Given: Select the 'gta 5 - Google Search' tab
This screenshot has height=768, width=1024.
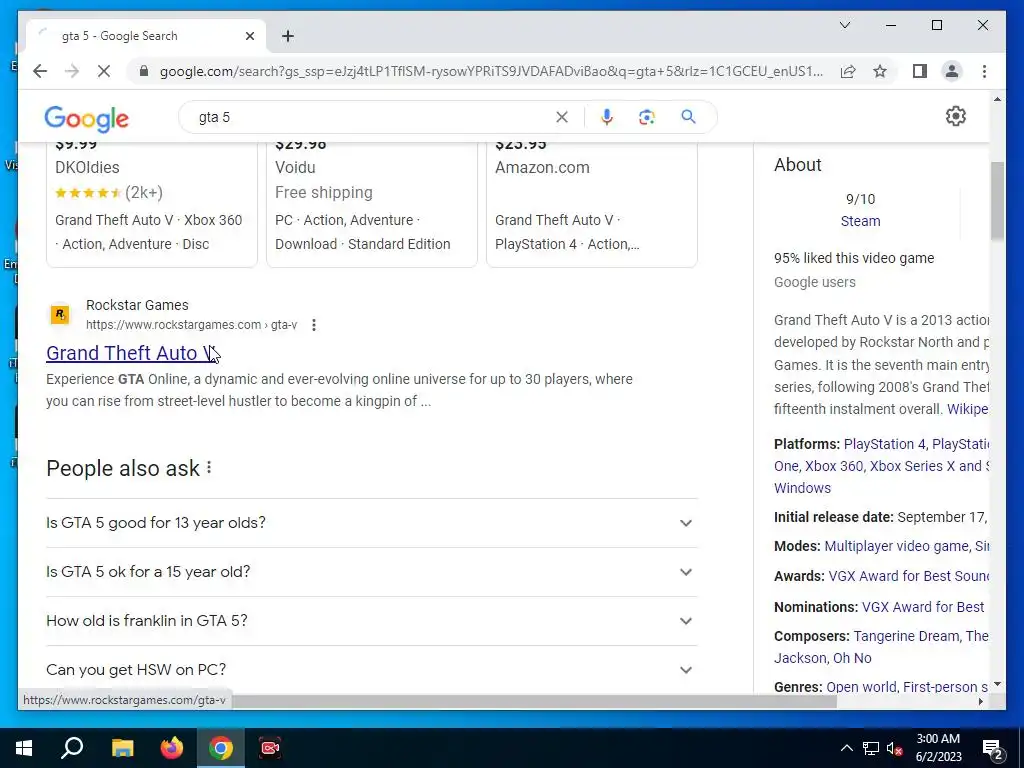Looking at the screenshot, I should [145, 36].
